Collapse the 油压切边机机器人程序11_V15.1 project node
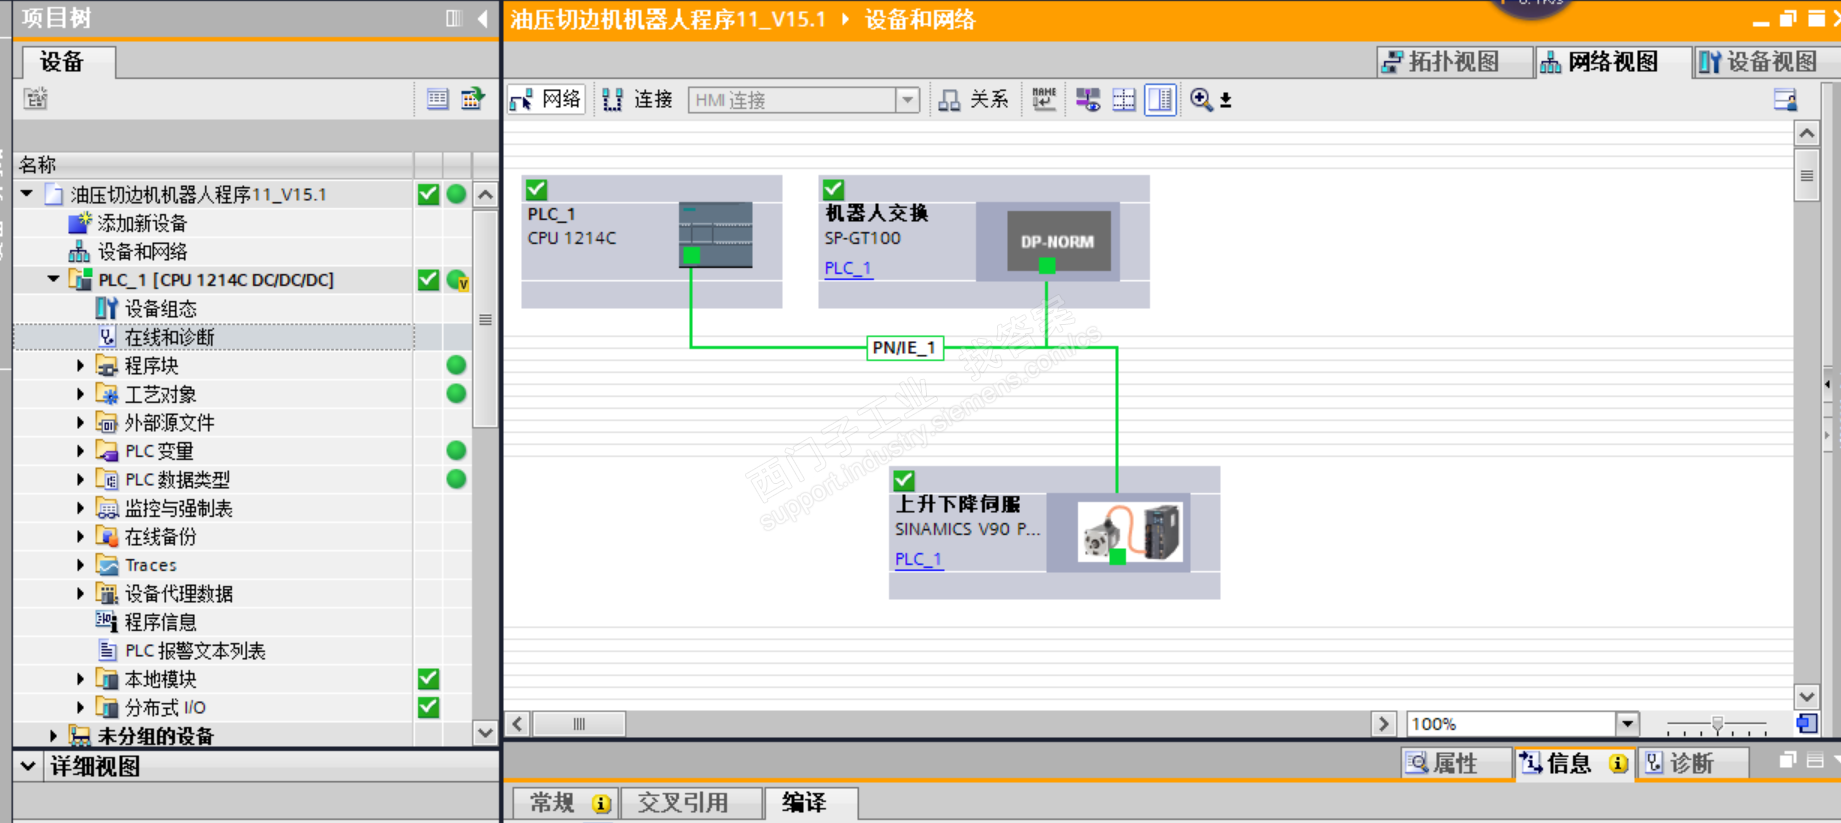Viewport: 1841px width, 823px height. [27, 194]
